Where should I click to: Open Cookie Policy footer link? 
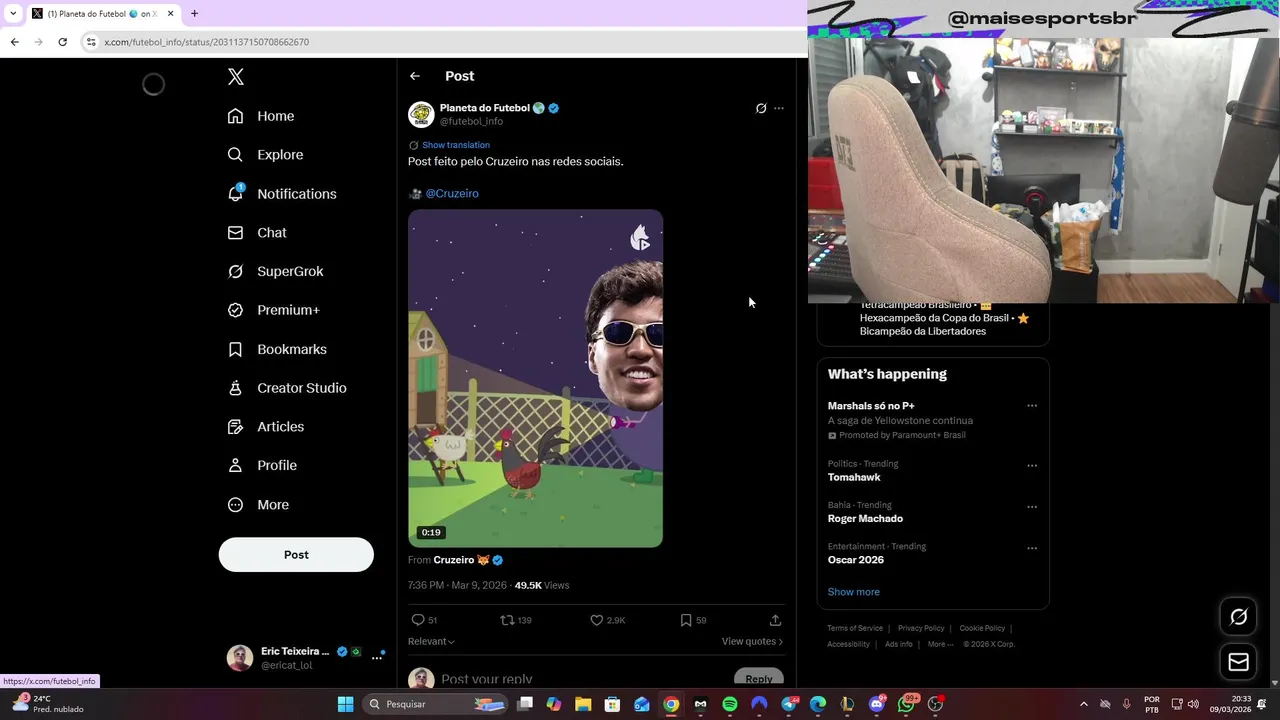[982, 628]
